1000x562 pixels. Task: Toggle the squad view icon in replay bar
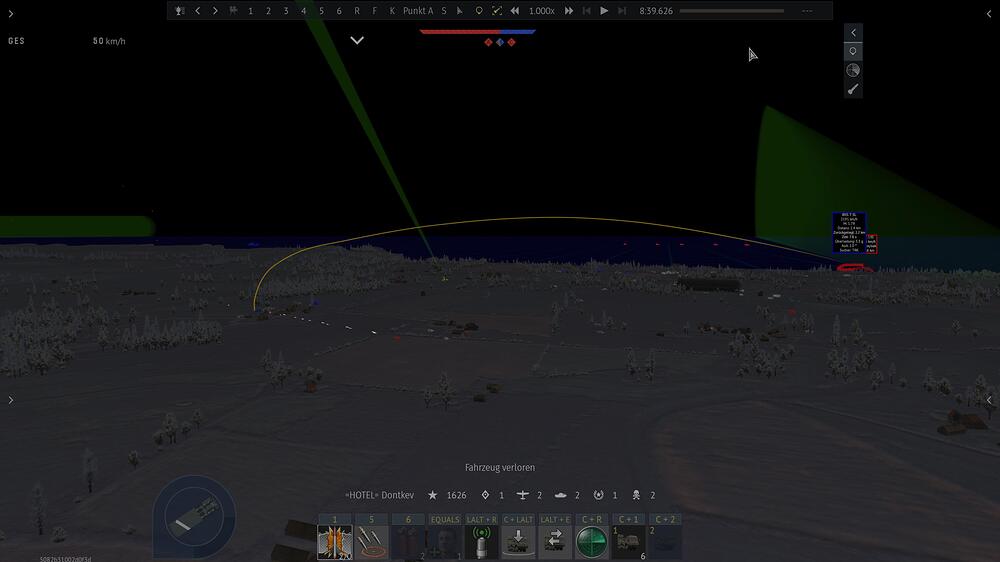point(233,11)
